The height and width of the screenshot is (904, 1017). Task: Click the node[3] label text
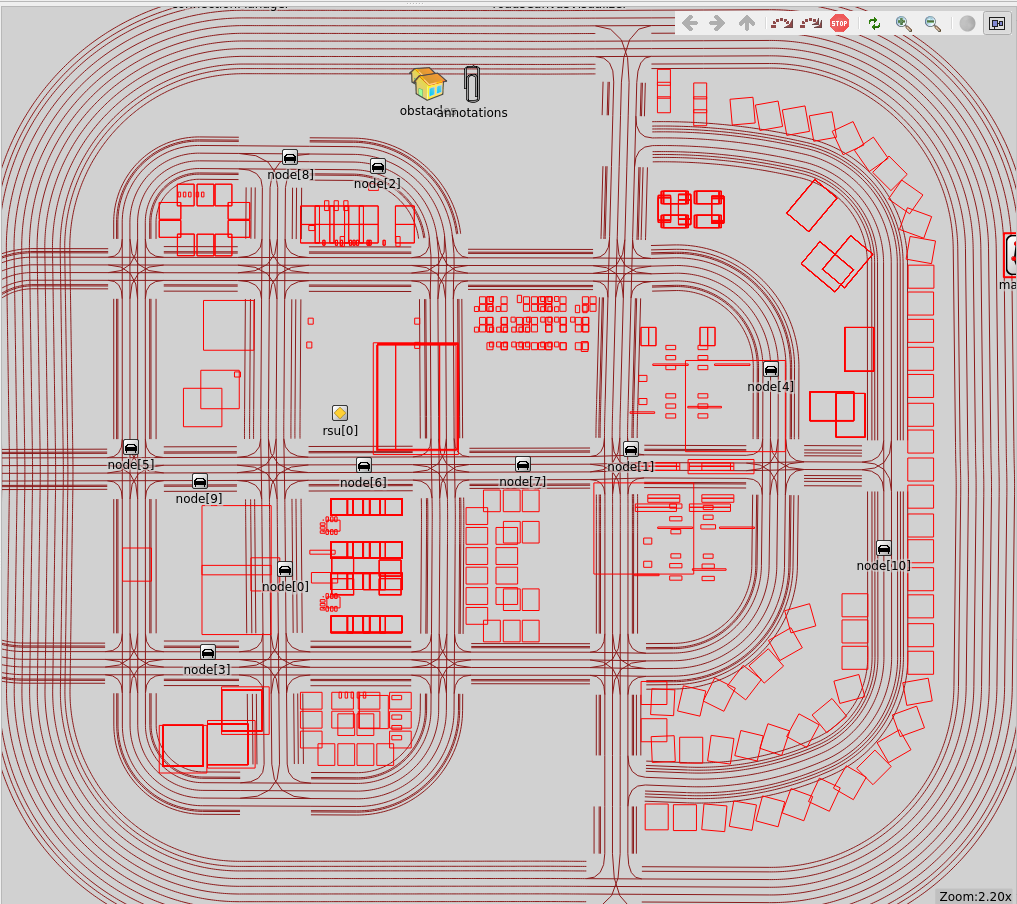point(207,669)
